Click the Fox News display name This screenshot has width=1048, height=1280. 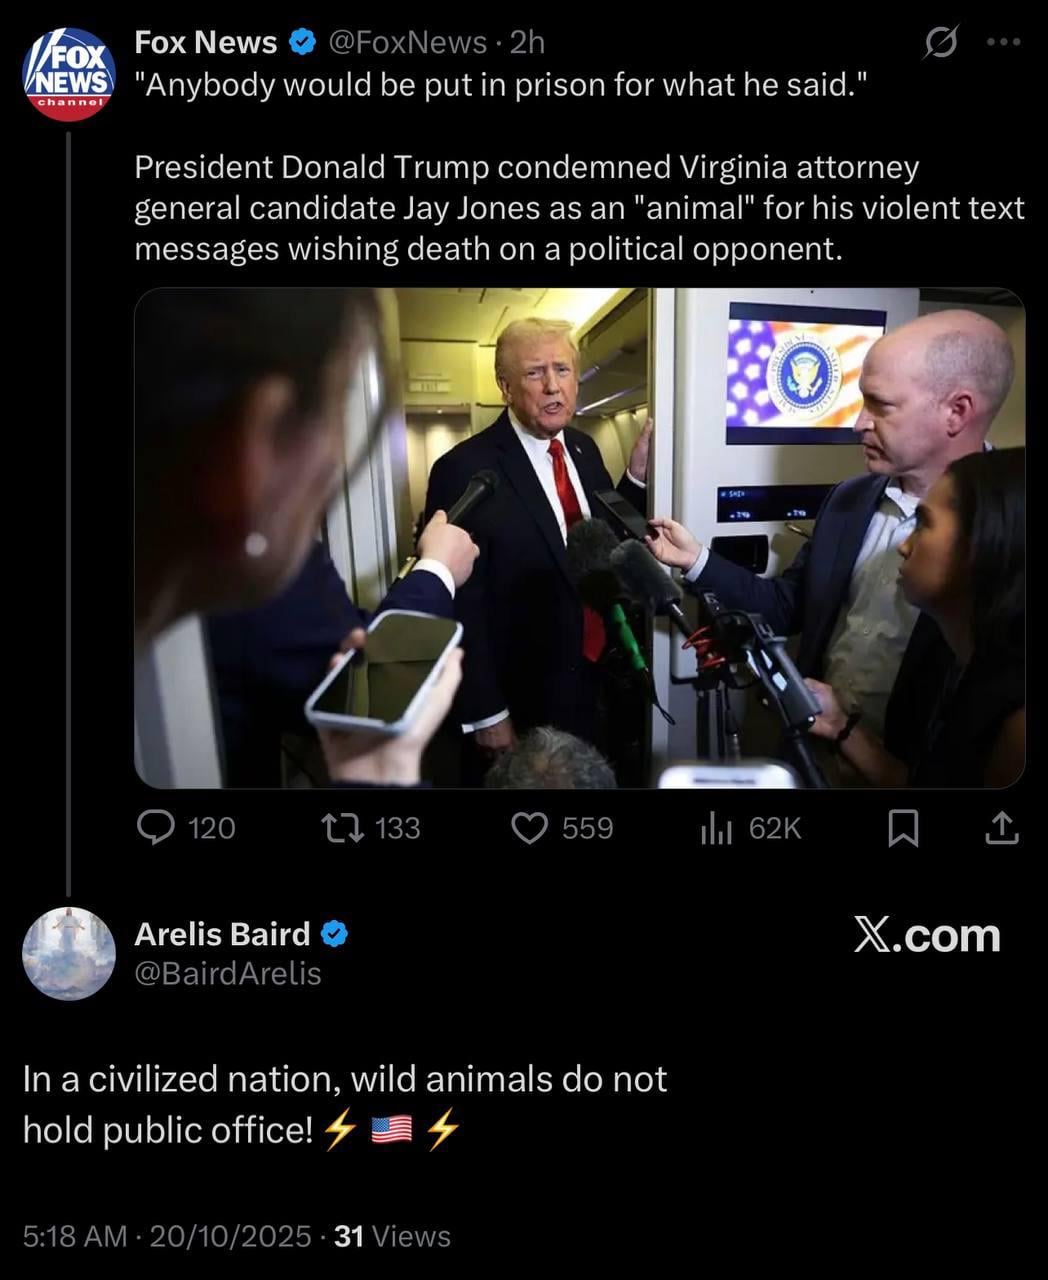(x=205, y=42)
